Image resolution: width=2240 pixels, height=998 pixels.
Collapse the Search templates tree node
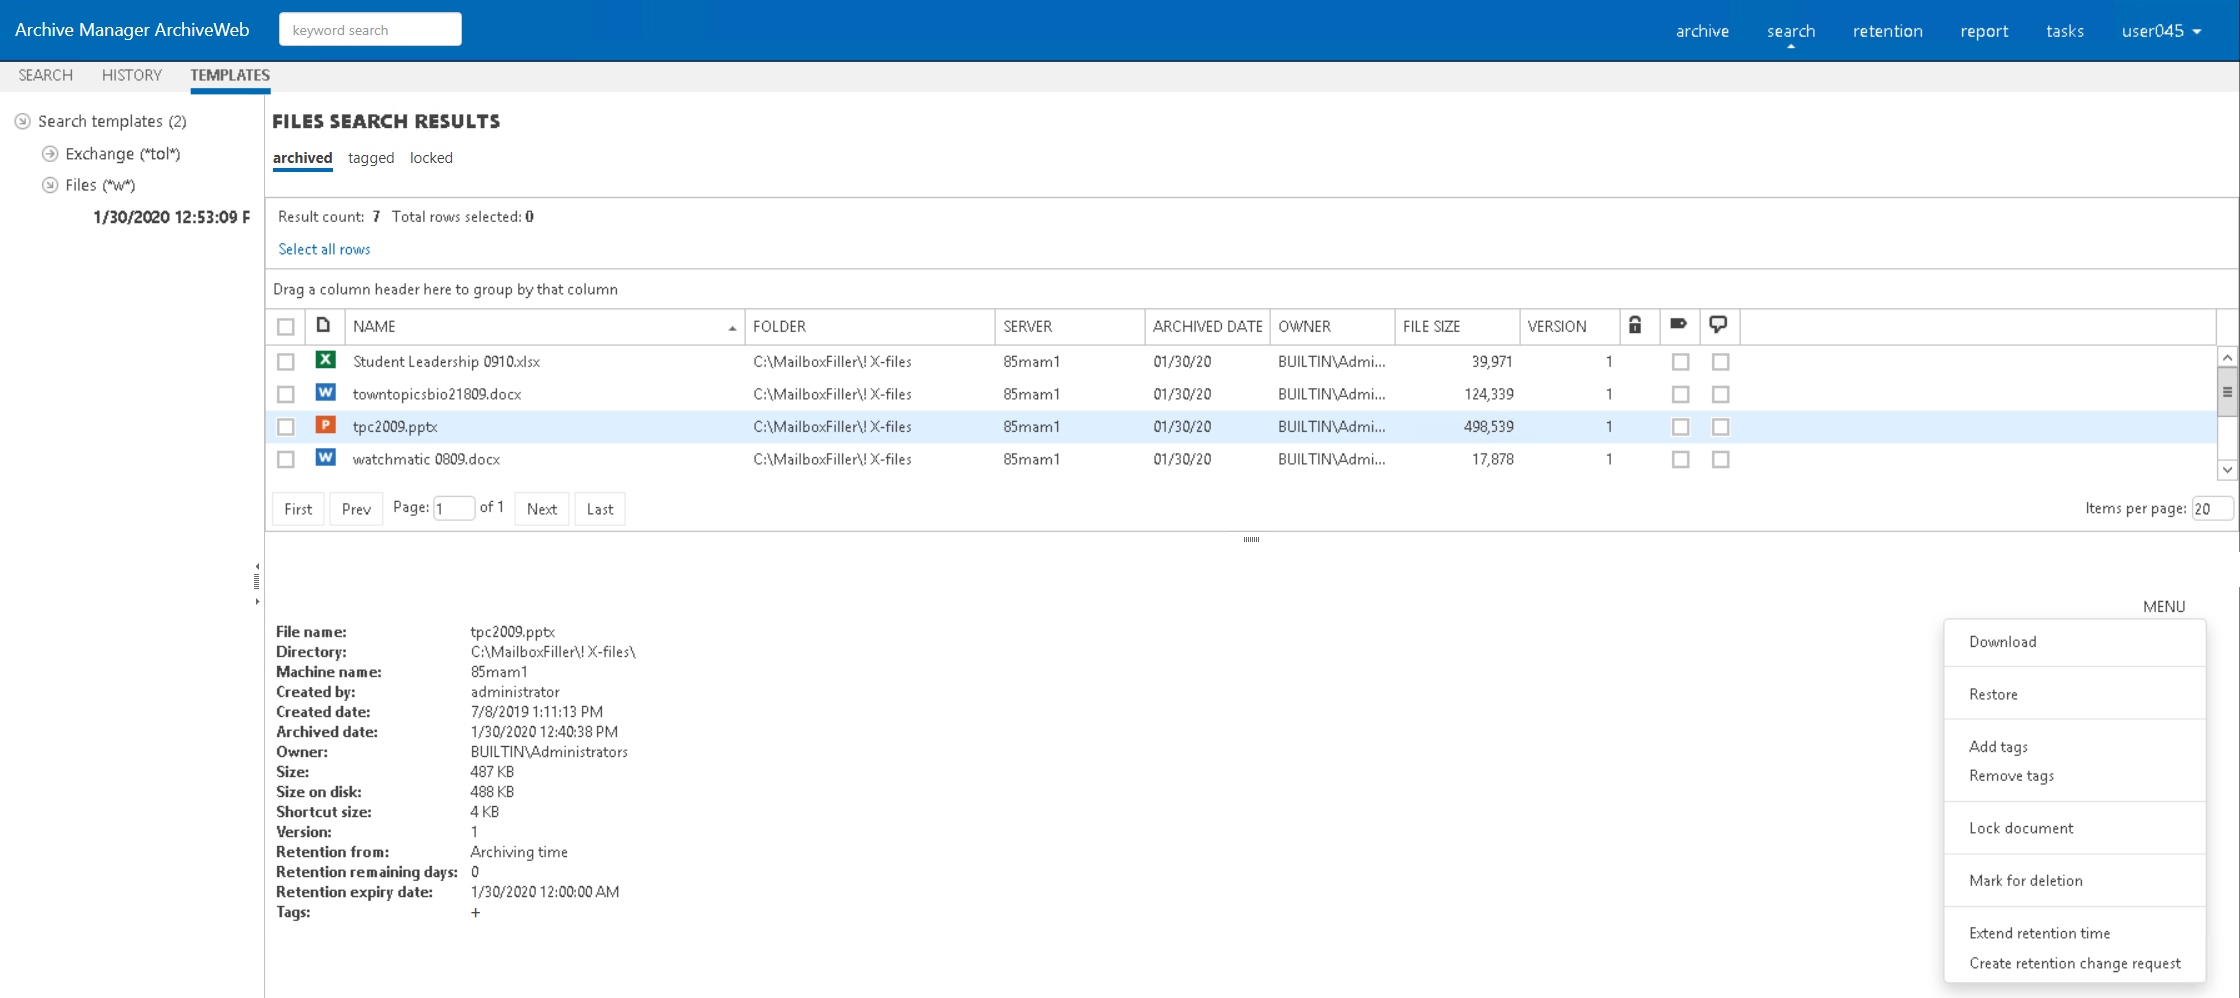click(22, 121)
